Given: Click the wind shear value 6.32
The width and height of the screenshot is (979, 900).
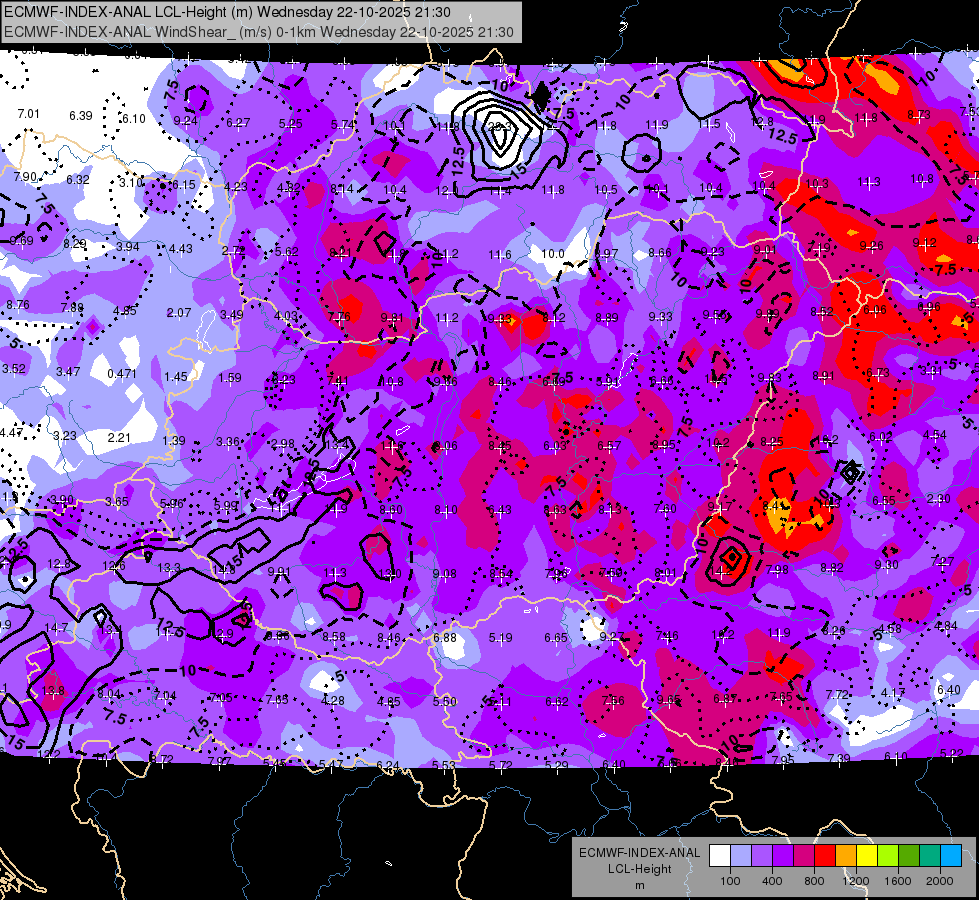Looking at the screenshot, I should pyautogui.click(x=78, y=180).
